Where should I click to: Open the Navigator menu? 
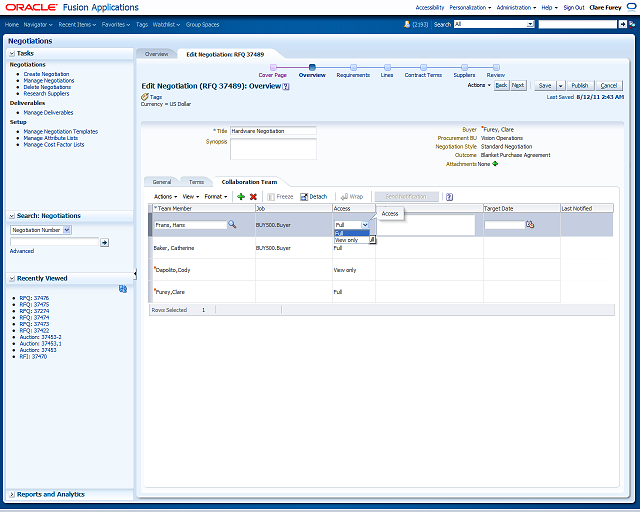38,24
